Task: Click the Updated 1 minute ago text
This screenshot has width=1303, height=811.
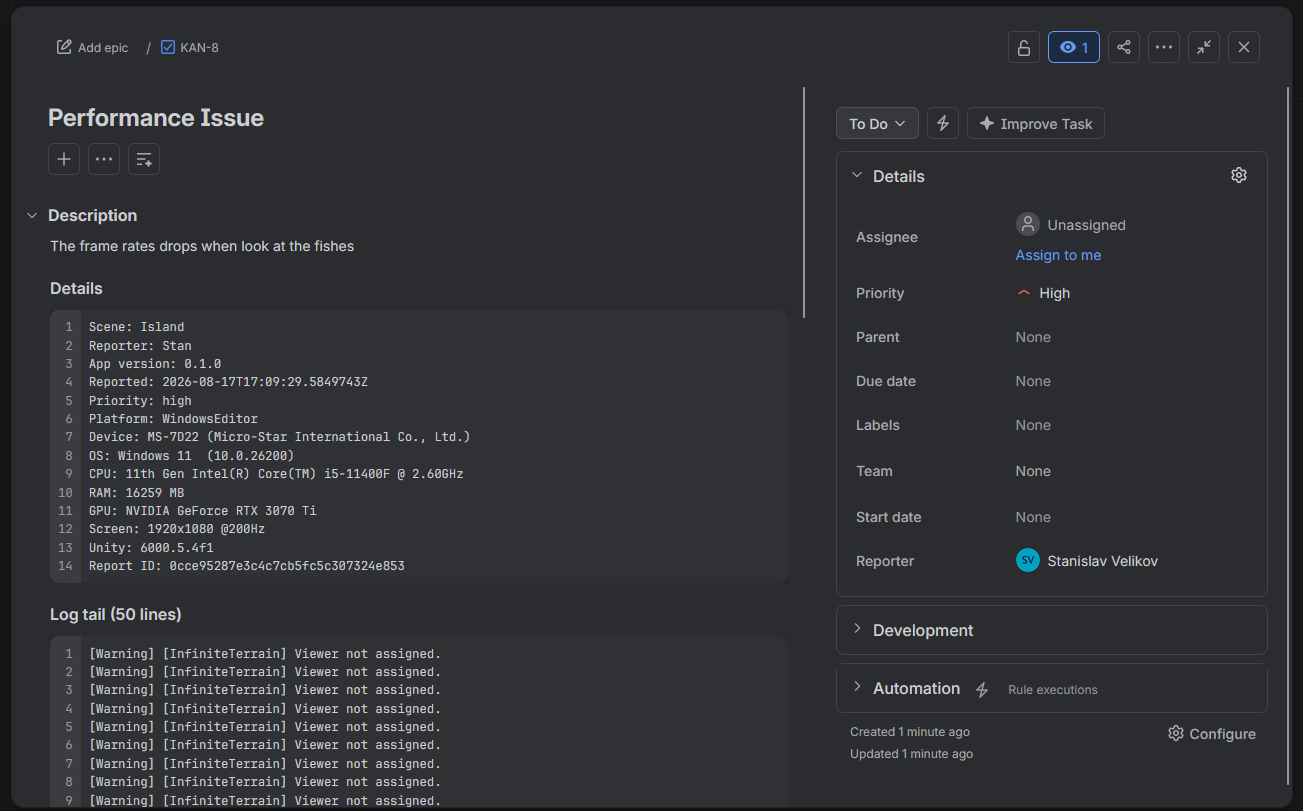Action: click(911, 754)
